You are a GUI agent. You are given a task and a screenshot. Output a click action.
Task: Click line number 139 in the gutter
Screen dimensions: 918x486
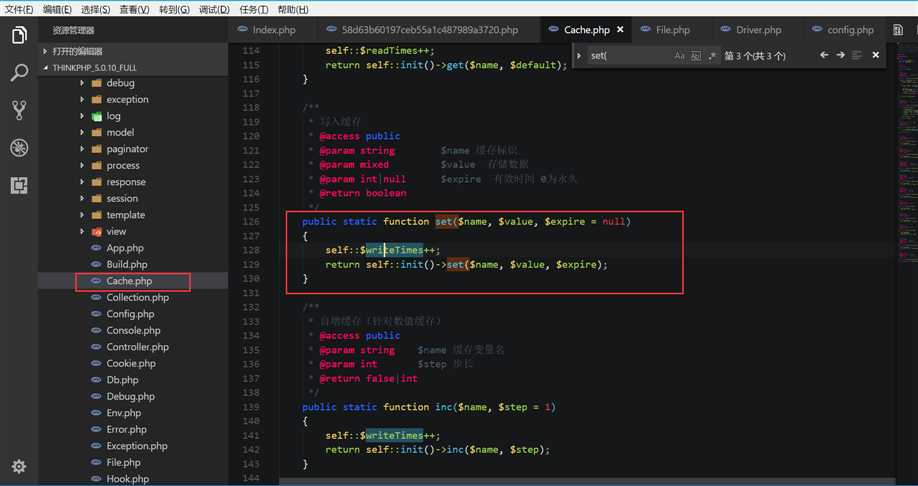[x=251, y=407]
